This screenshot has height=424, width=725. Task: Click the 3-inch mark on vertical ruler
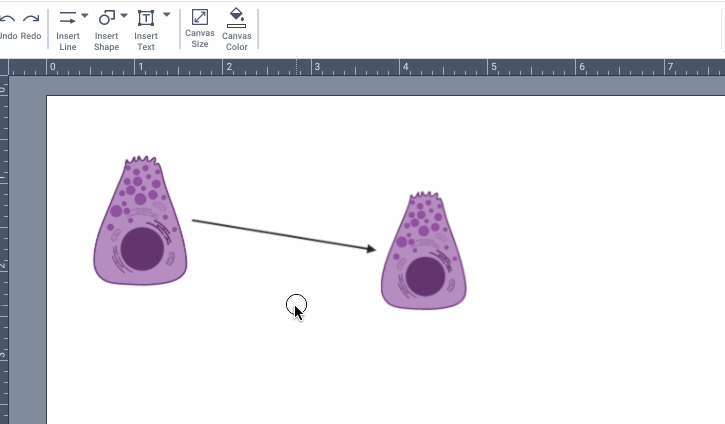[x=4, y=354]
